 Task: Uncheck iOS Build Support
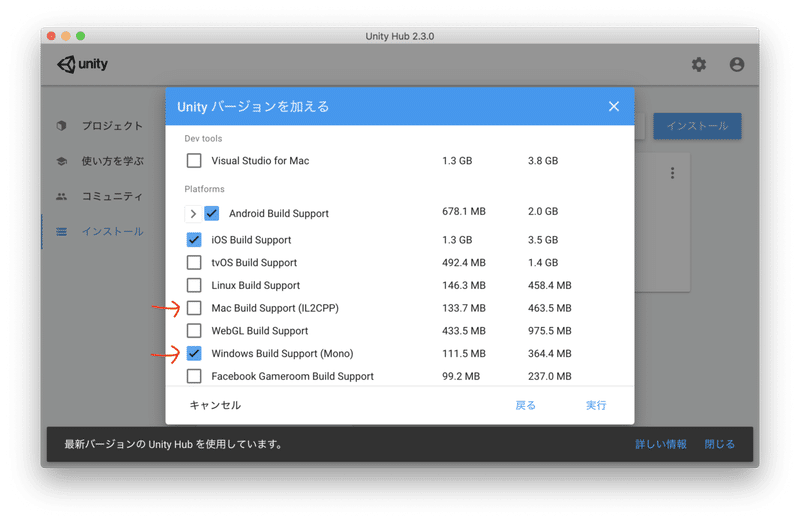point(194,240)
